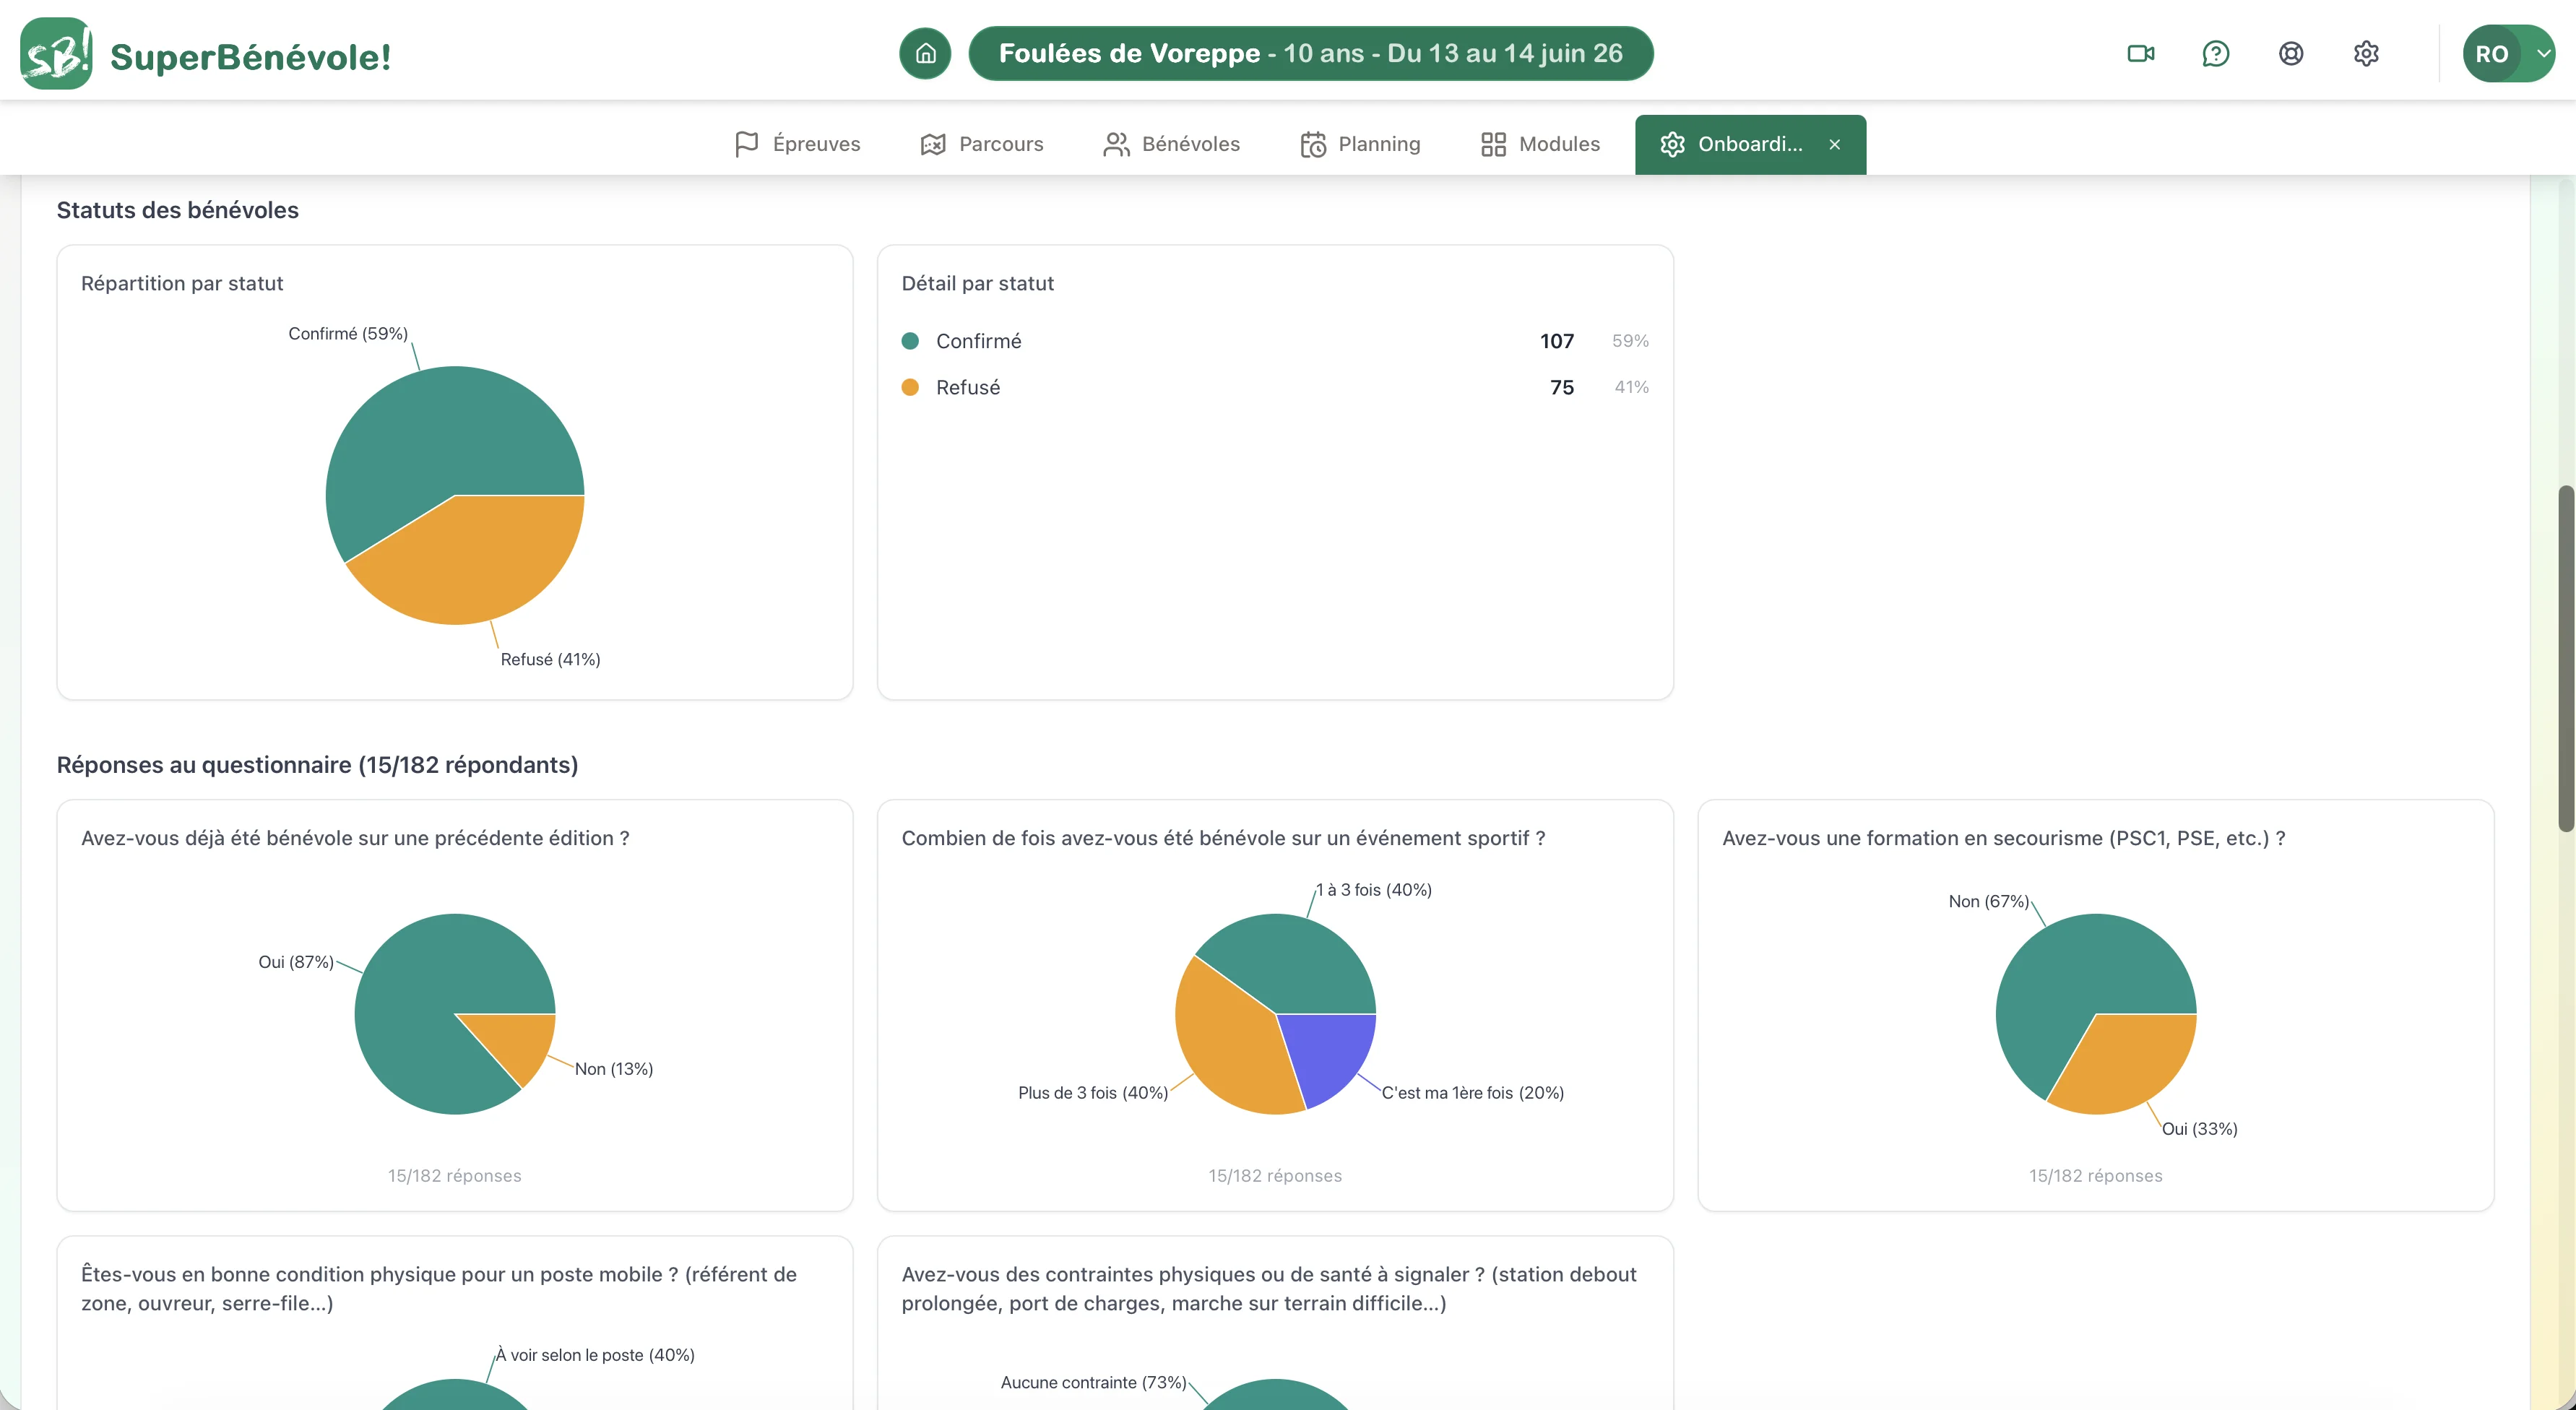Click the Refusé orange legend dot
The height and width of the screenshot is (1410, 2576).
910,387
